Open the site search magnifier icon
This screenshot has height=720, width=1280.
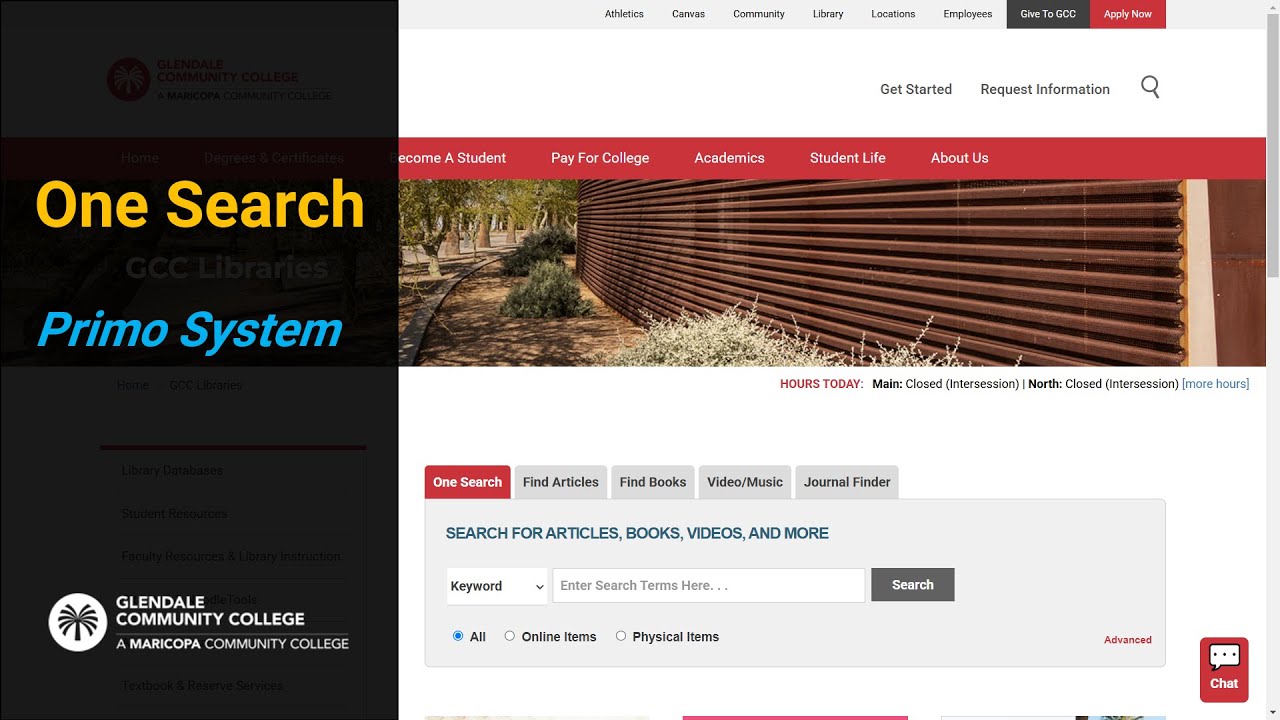[x=1150, y=88]
